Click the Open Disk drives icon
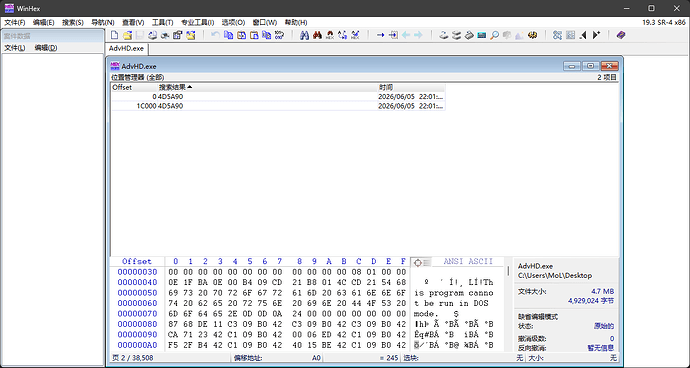Screen dimensions: 690x368 point(456,35)
